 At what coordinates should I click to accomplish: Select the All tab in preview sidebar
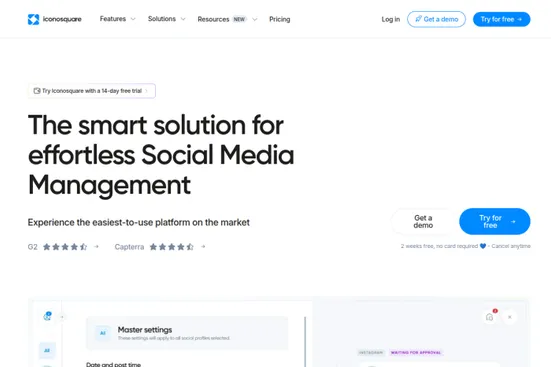[47, 350]
